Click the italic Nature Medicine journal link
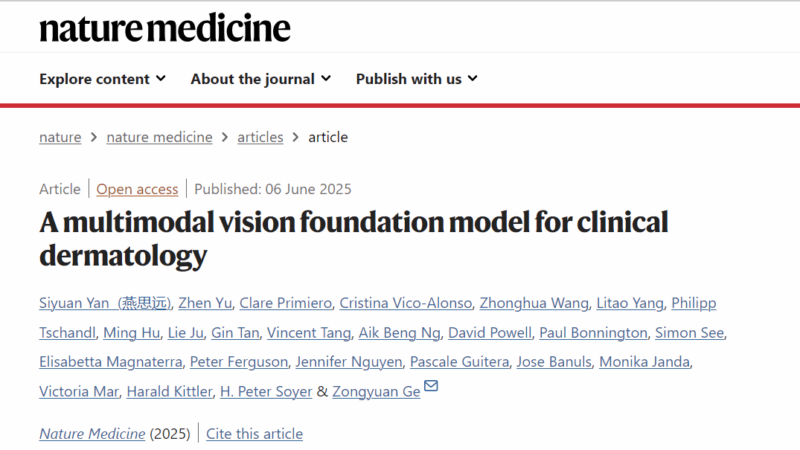800x450 pixels. click(x=92, y=434)
